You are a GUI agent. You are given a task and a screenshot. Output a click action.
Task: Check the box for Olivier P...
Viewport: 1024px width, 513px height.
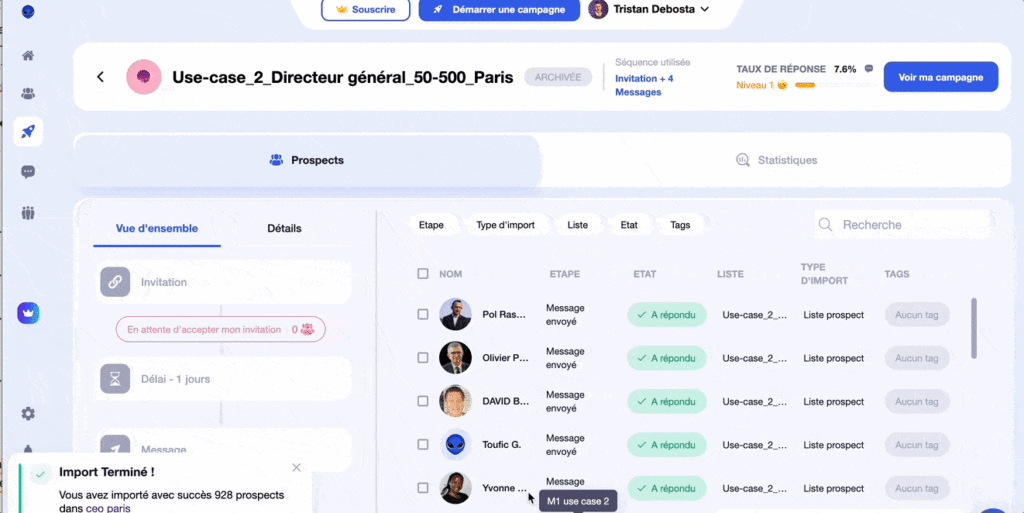pyautogui.click(x=423, y=358)
